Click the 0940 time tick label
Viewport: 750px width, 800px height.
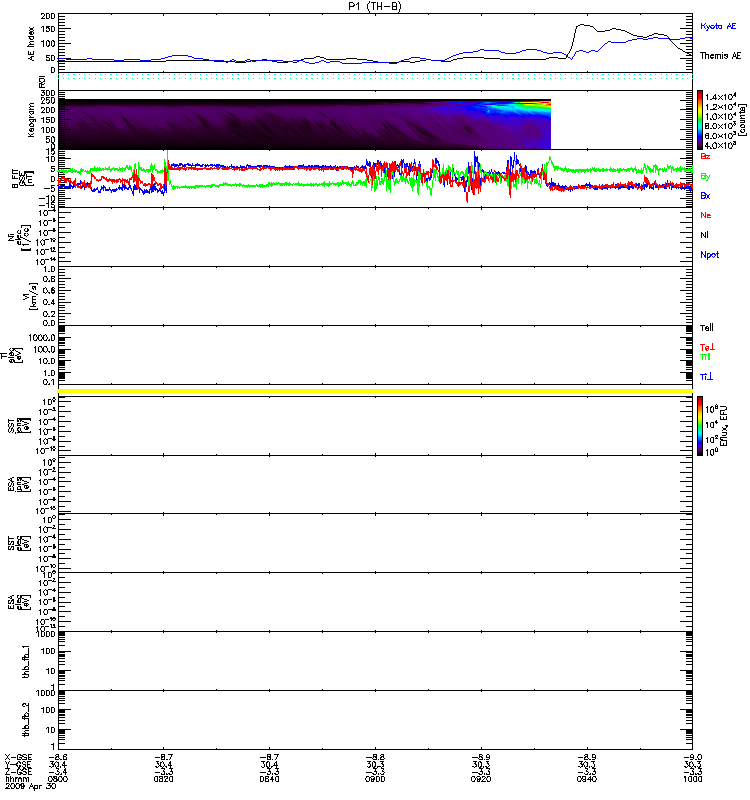[586, 779]
